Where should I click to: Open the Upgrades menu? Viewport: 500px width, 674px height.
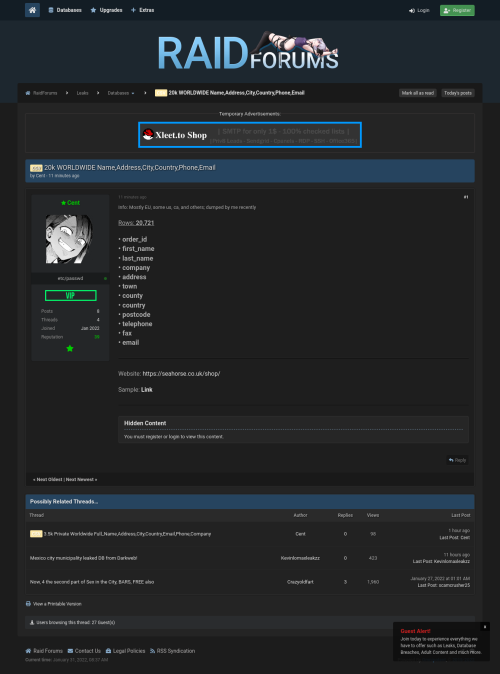point(106,10)
